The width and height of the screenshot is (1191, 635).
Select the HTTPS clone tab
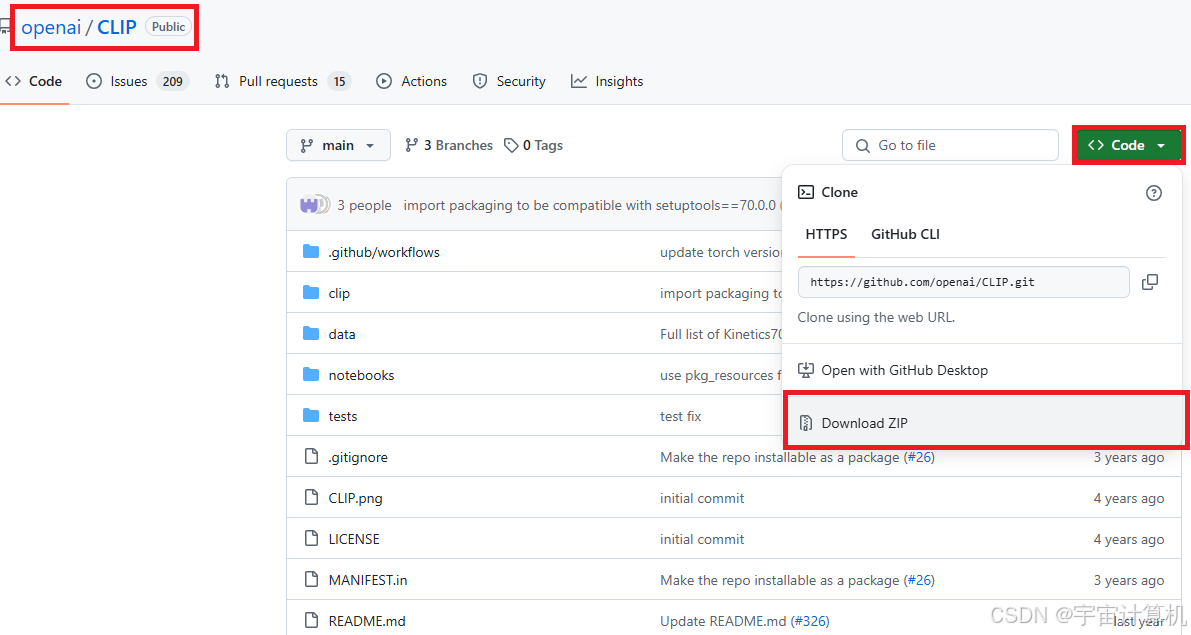[x=826, y=235]
